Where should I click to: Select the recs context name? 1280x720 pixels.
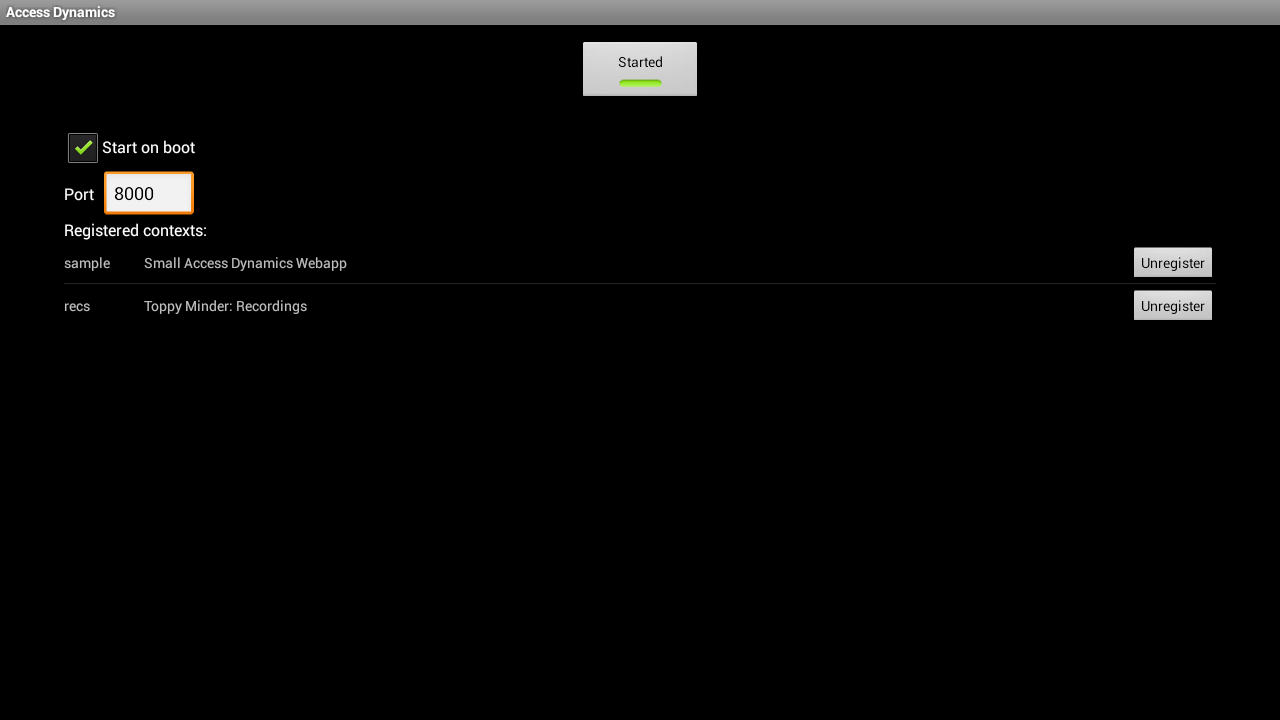[77, 306]
